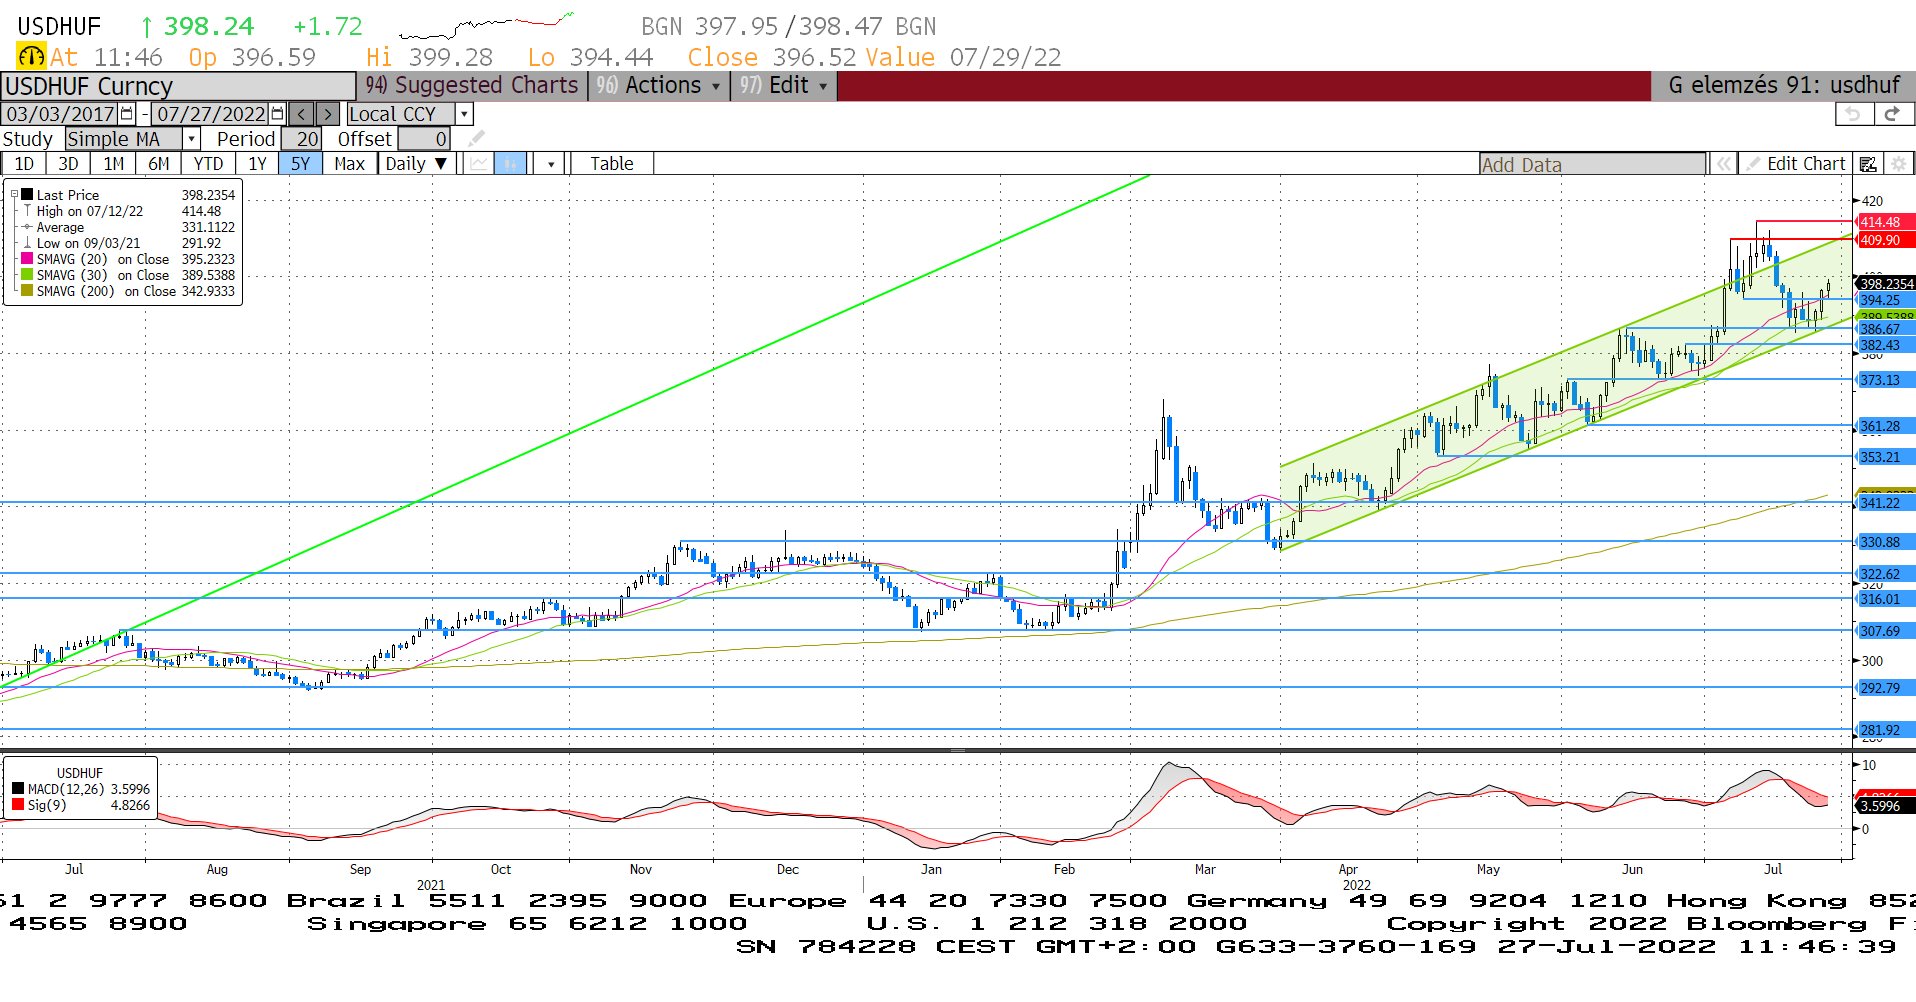Expand the Edit menu

point(783,86)
